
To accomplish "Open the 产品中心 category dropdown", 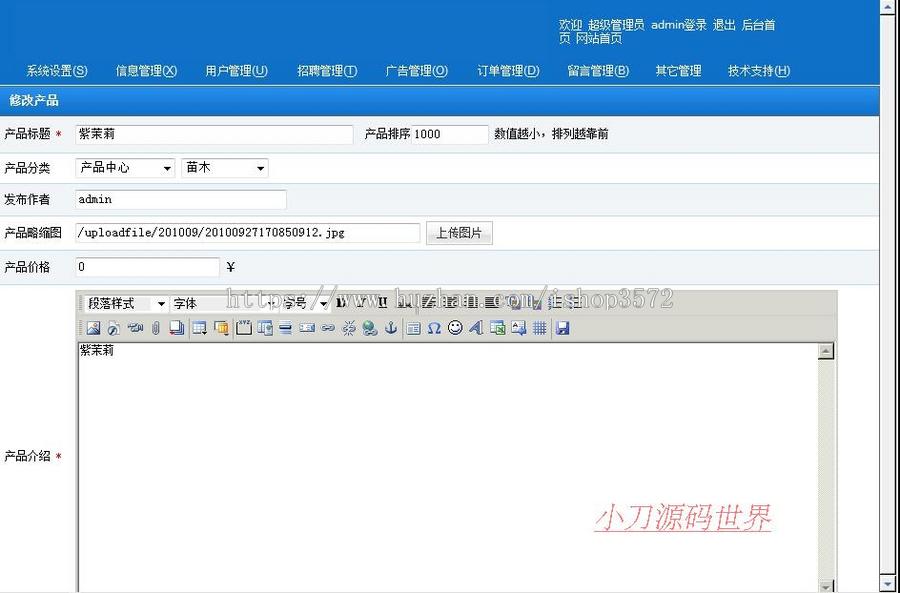I will coord(125,168).
